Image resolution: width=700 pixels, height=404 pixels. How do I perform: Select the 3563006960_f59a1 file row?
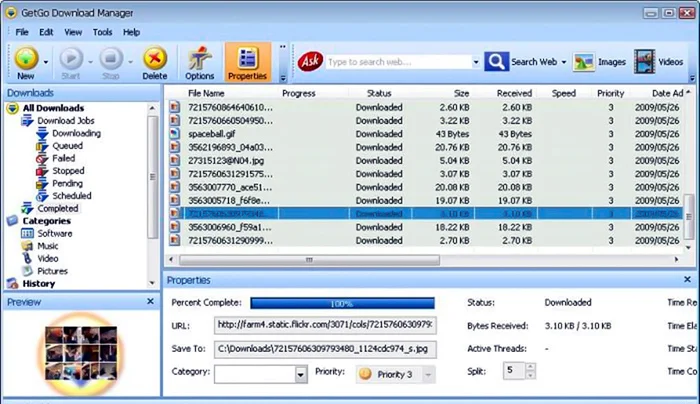pos(424,227)
